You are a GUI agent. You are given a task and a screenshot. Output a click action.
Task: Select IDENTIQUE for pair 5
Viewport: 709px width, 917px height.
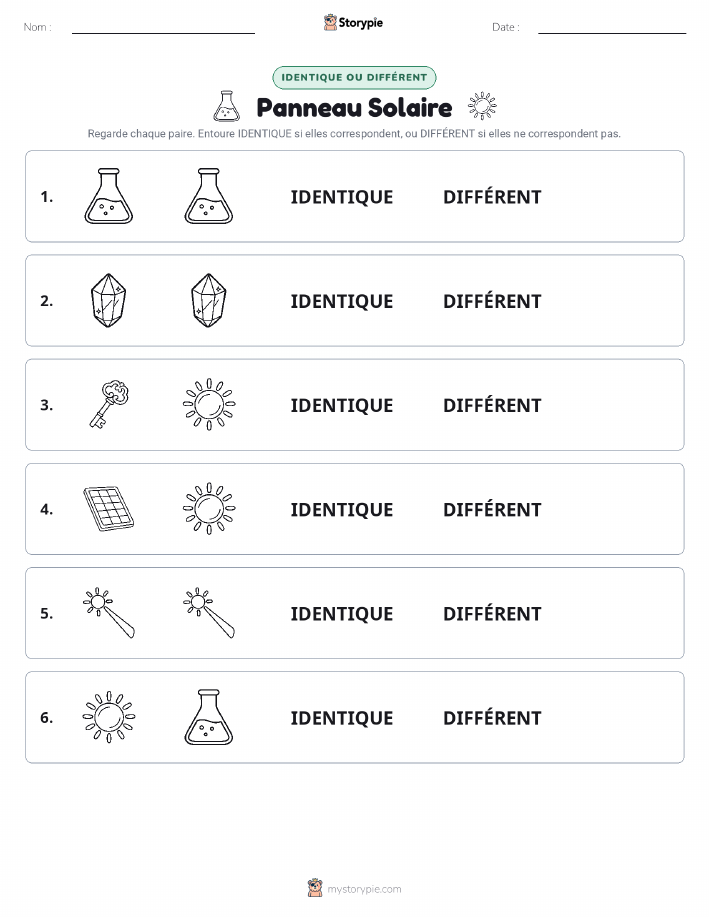(x=342, y=613)
